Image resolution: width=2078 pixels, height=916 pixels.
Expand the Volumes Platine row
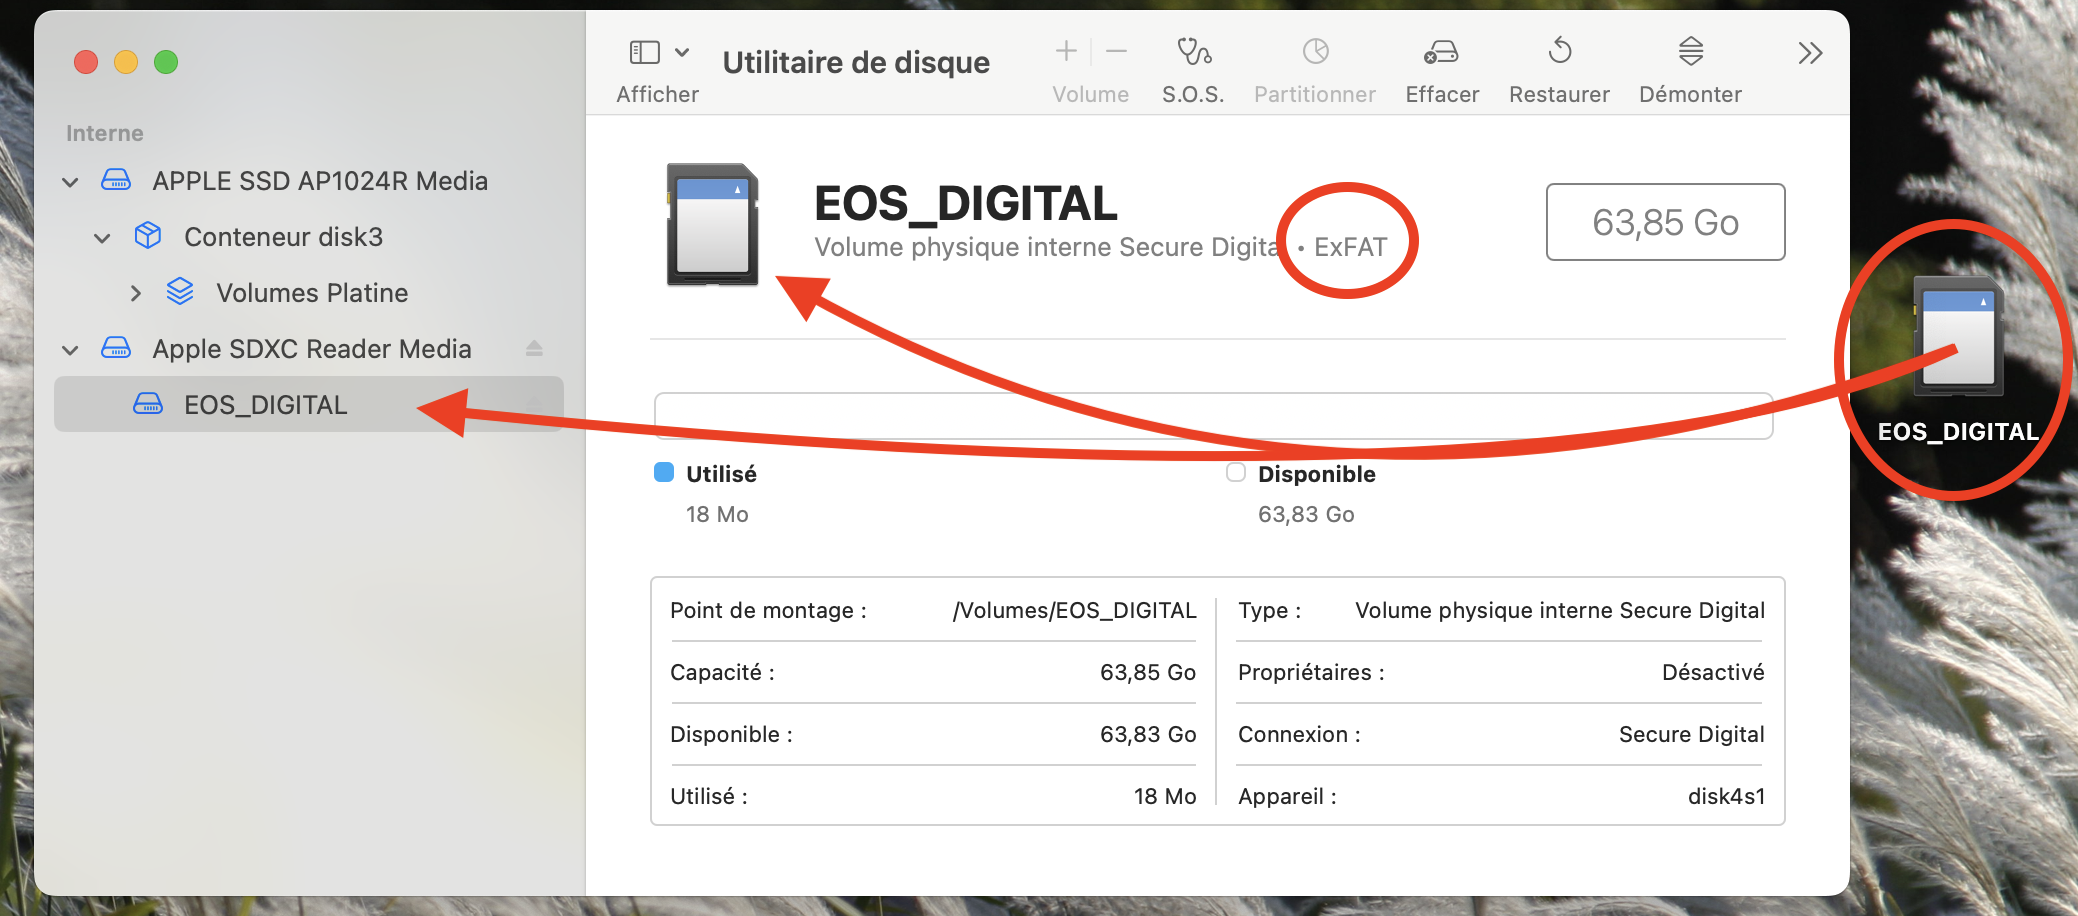136,293
